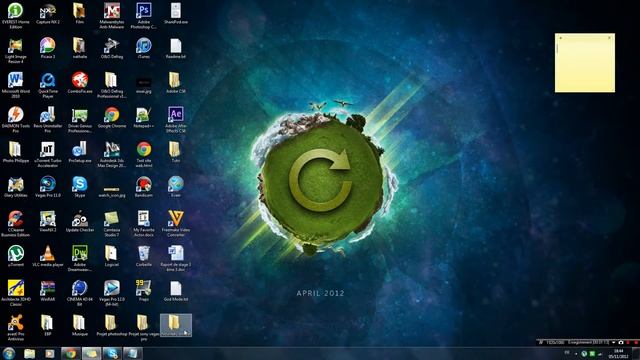Open Windows Media Player taskbar button
The image size is (640, 360).
pyautogui.click(x=50, y=353)
